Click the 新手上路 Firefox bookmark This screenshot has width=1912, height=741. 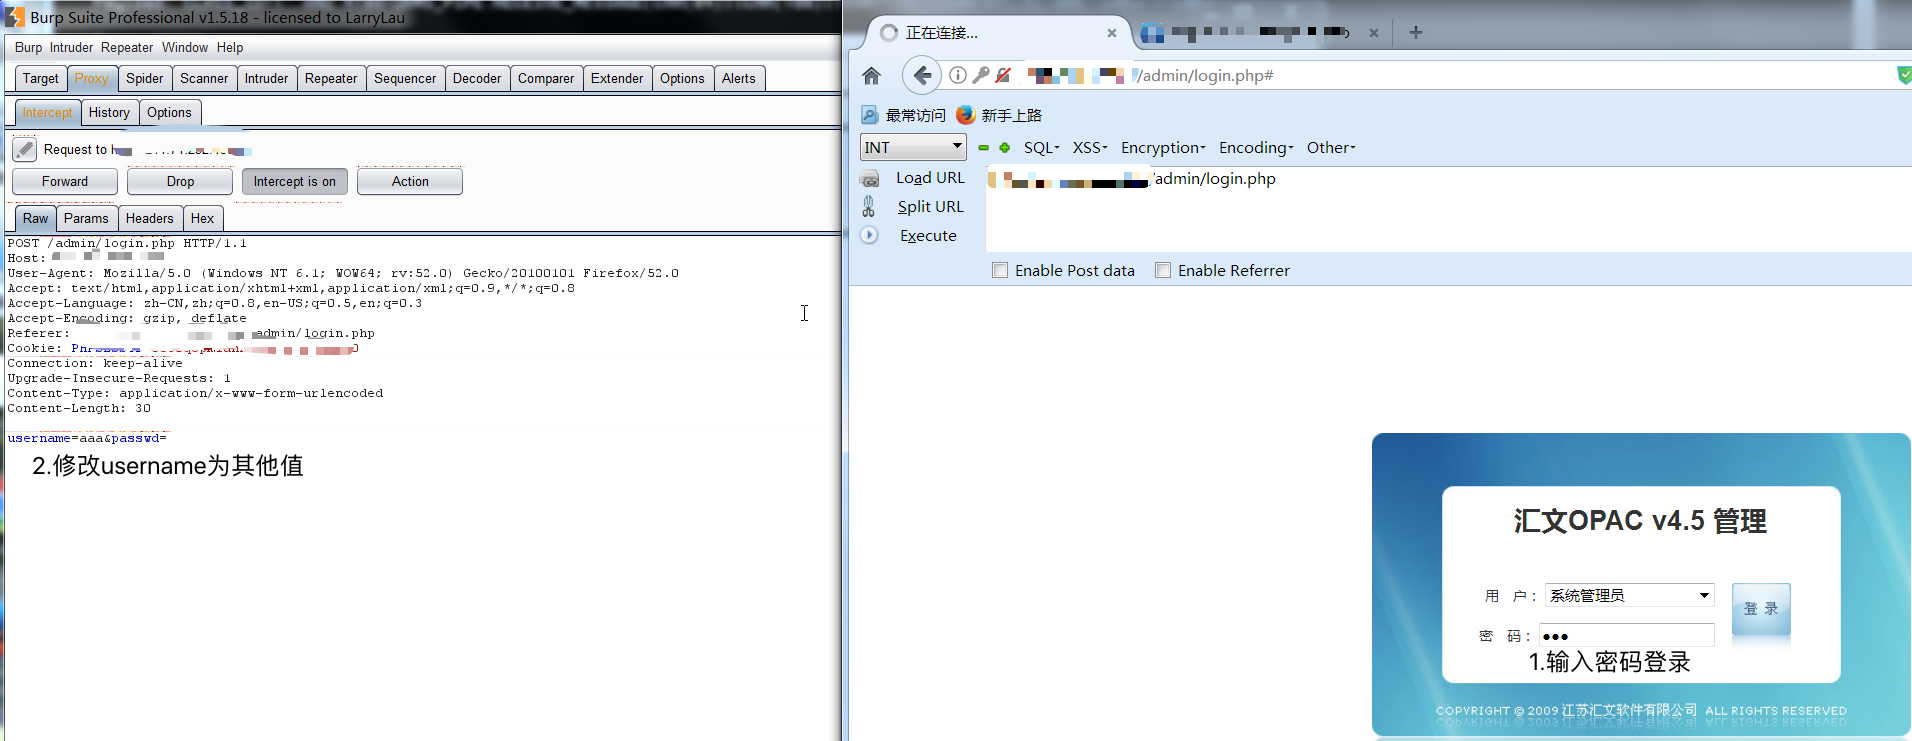999,115
